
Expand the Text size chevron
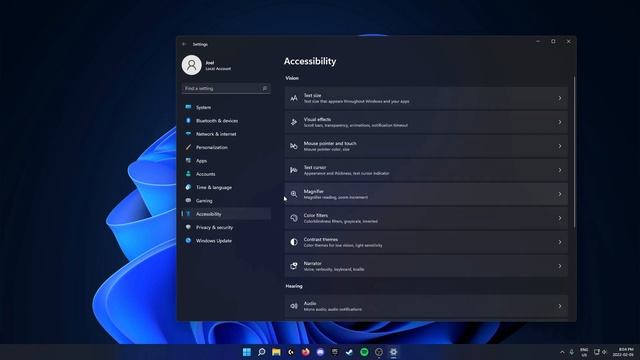click(560, 98)
